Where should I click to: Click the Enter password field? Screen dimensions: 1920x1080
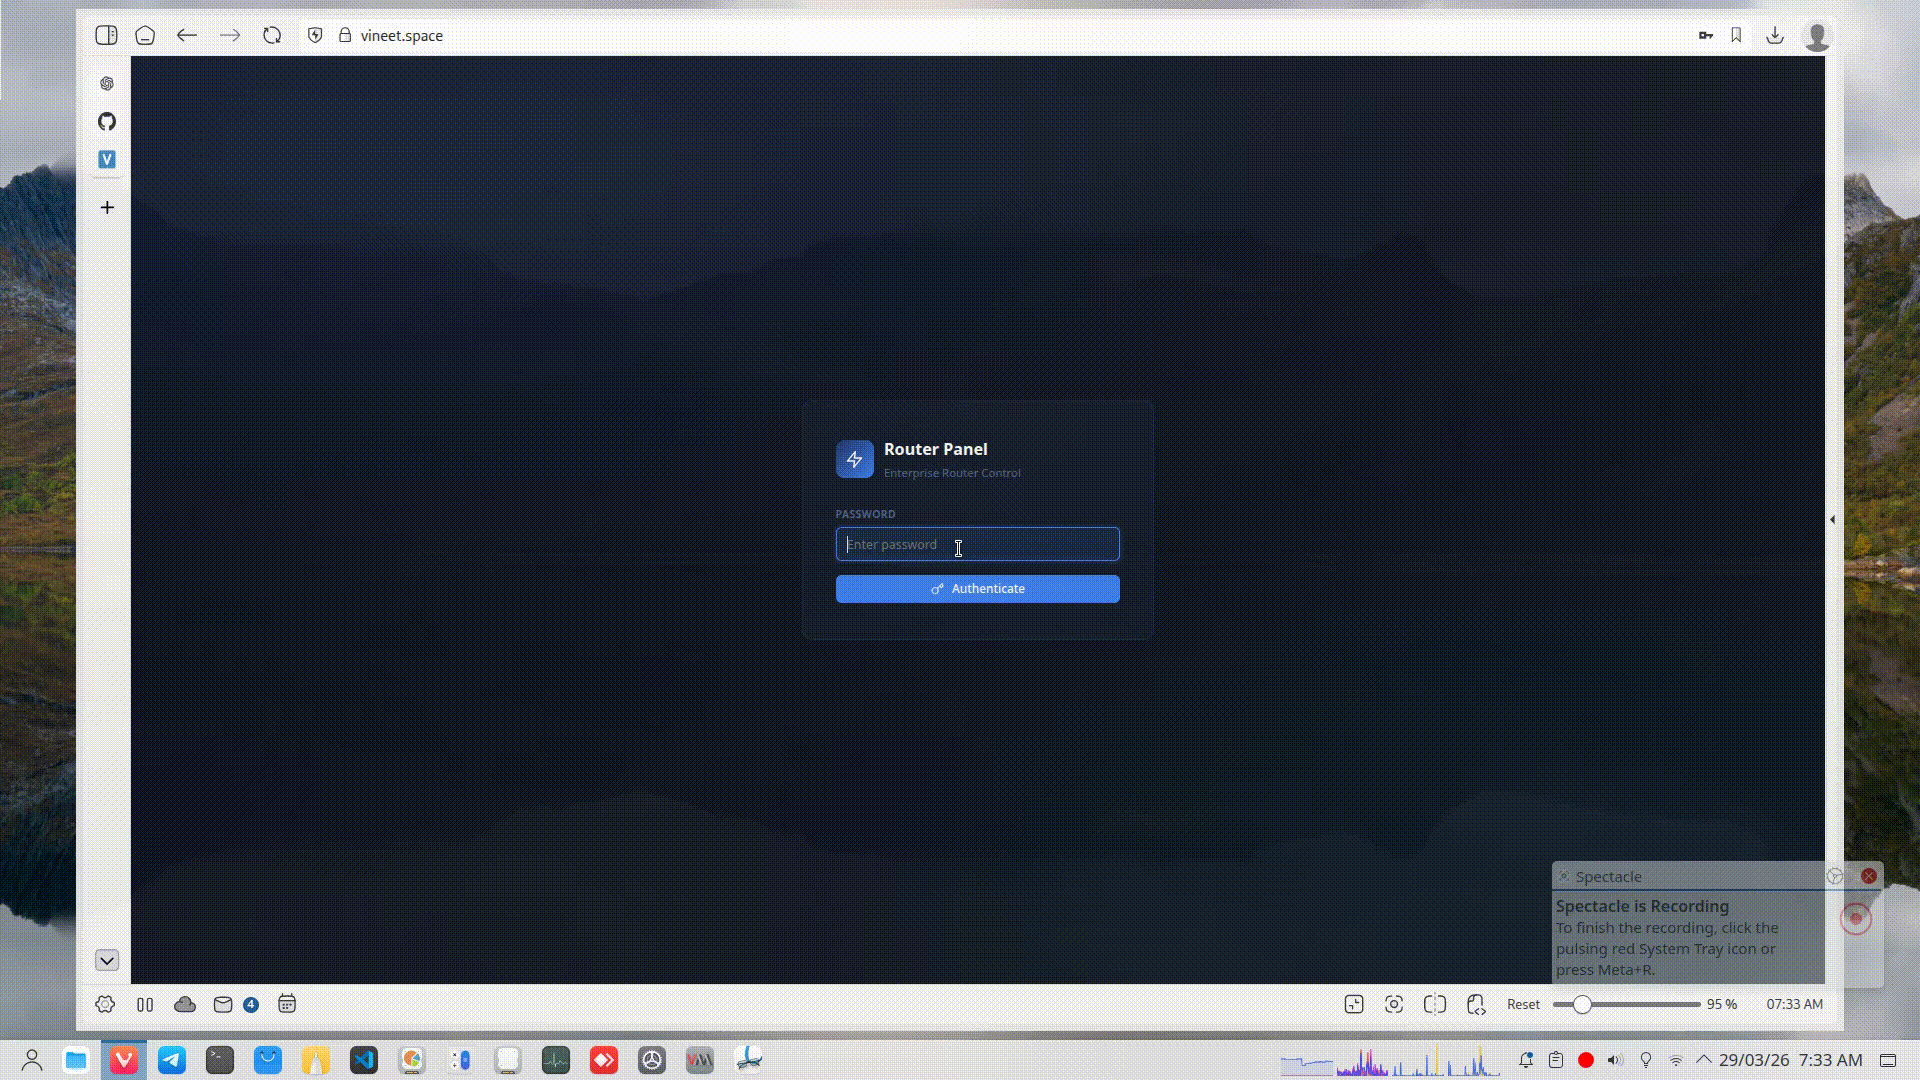point(976,544)
